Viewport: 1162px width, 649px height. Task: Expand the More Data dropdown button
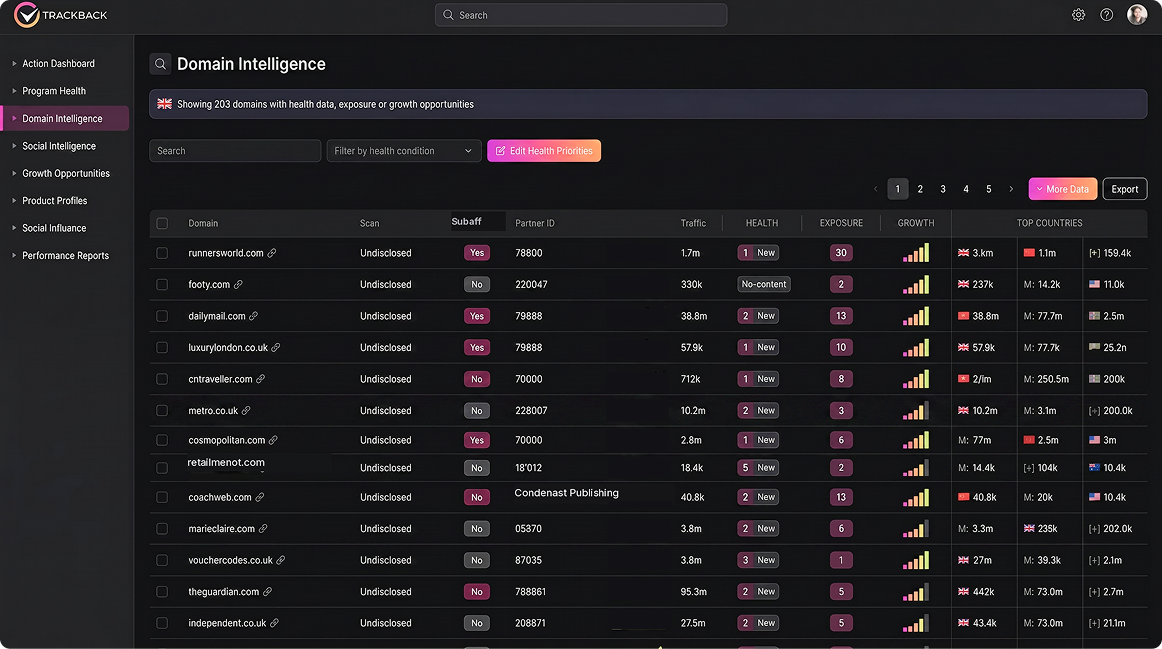point(1063,189)
